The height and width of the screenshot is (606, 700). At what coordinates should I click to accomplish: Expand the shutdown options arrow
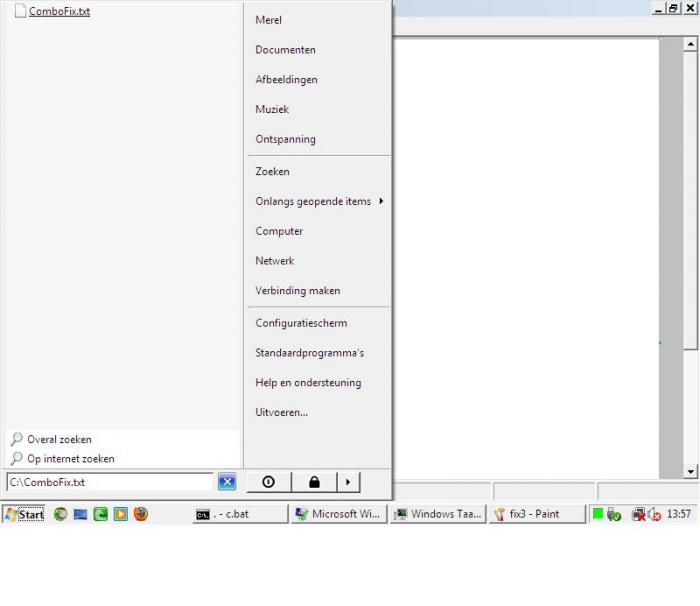(x=348, y=482)
